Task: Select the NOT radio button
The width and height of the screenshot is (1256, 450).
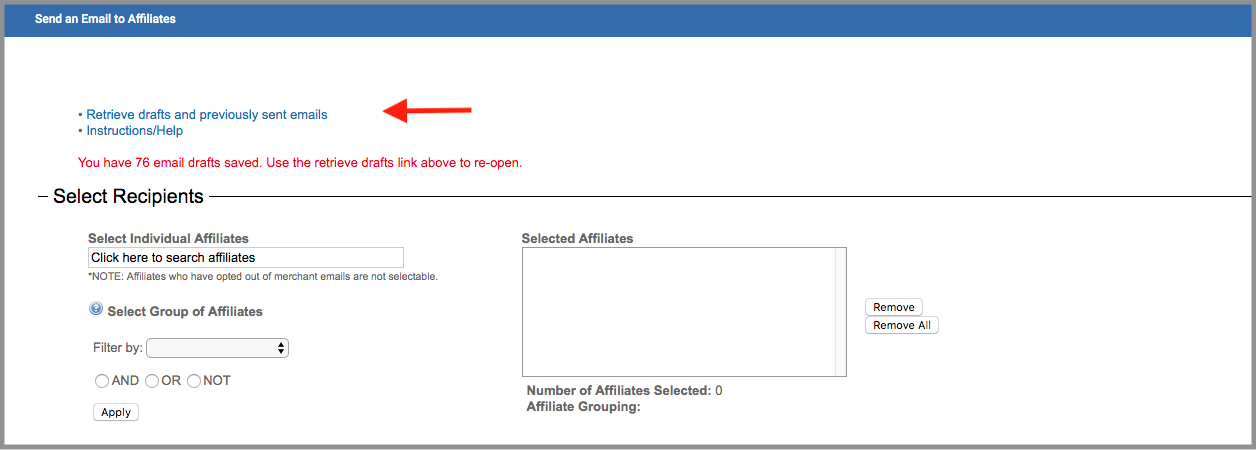Action: tap(194, 381)
